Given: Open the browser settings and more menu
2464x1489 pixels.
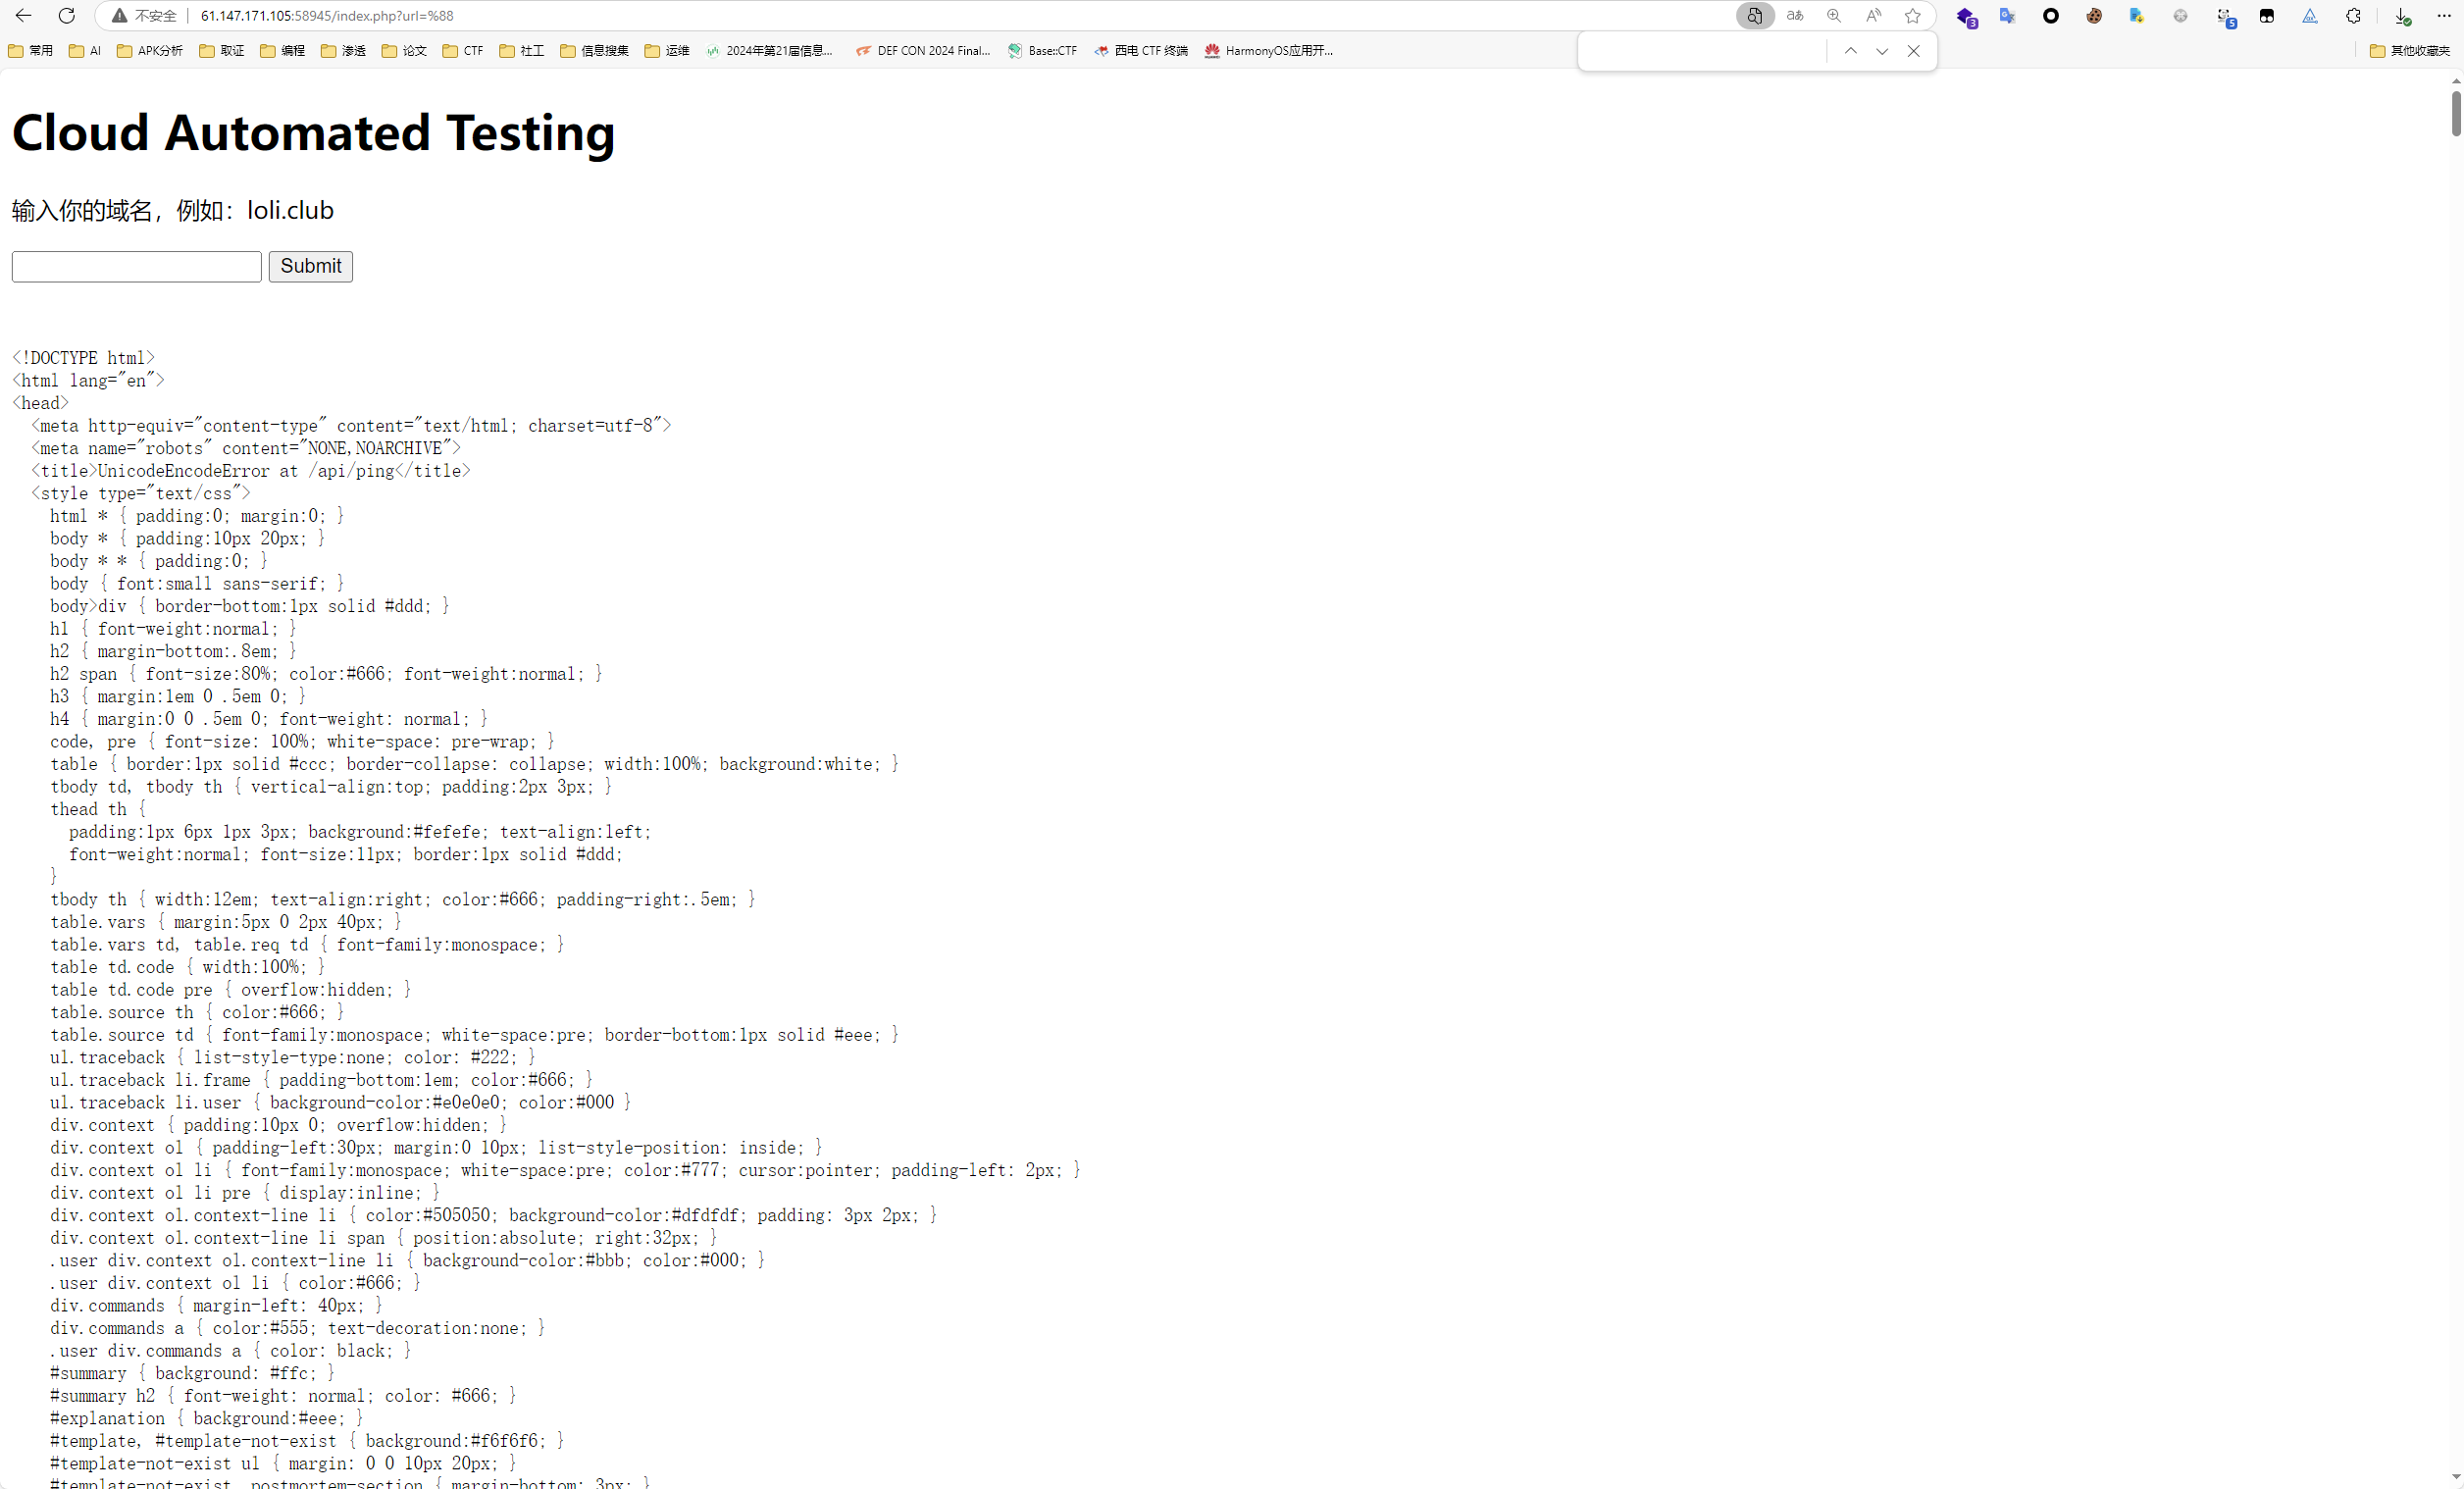Looking at the screenshot, I should coord(2444,16).
